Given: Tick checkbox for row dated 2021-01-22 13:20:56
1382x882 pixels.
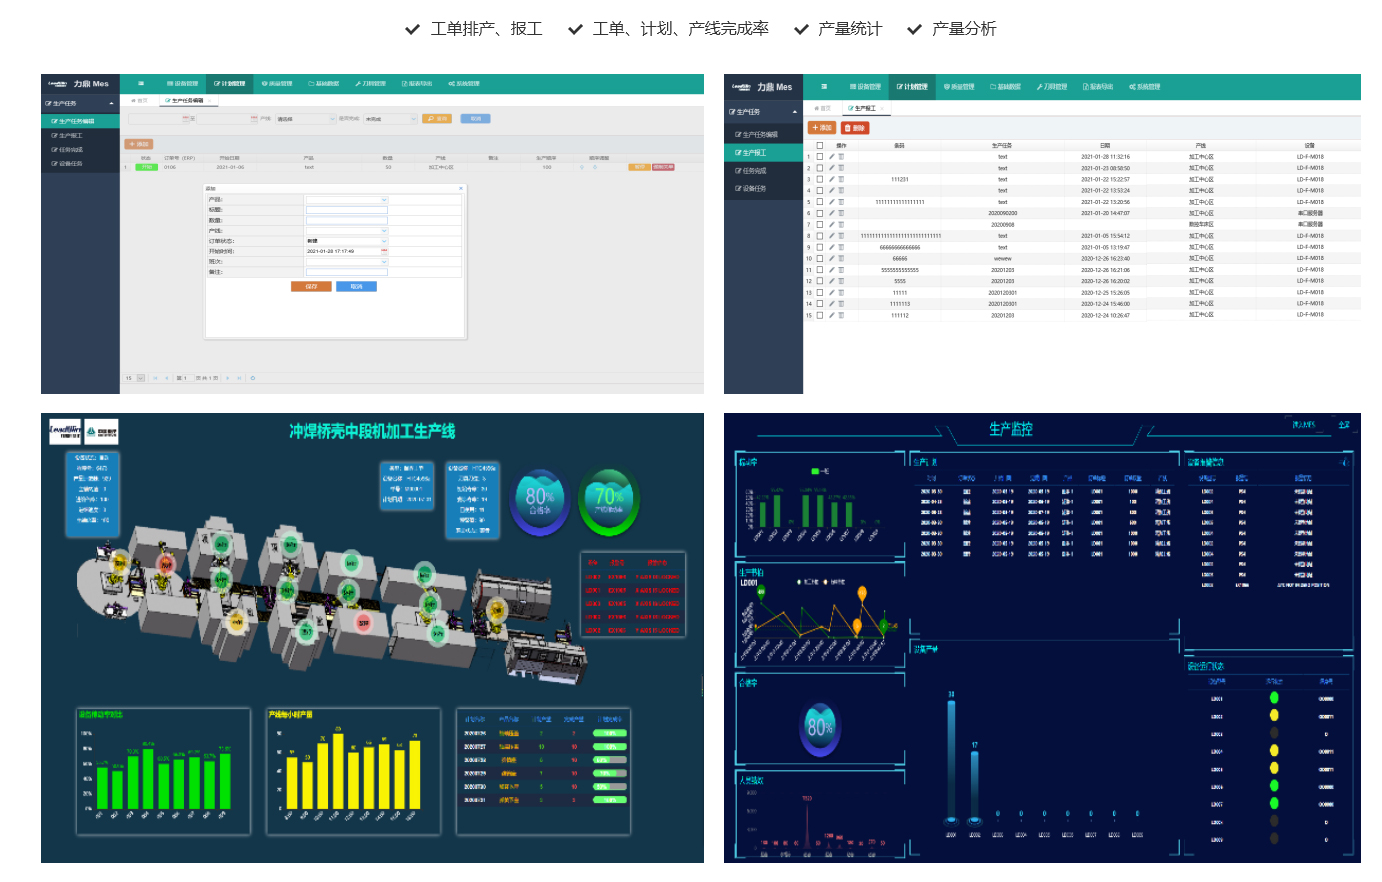Looking at the screenshot, I should [x=820, y=202].
